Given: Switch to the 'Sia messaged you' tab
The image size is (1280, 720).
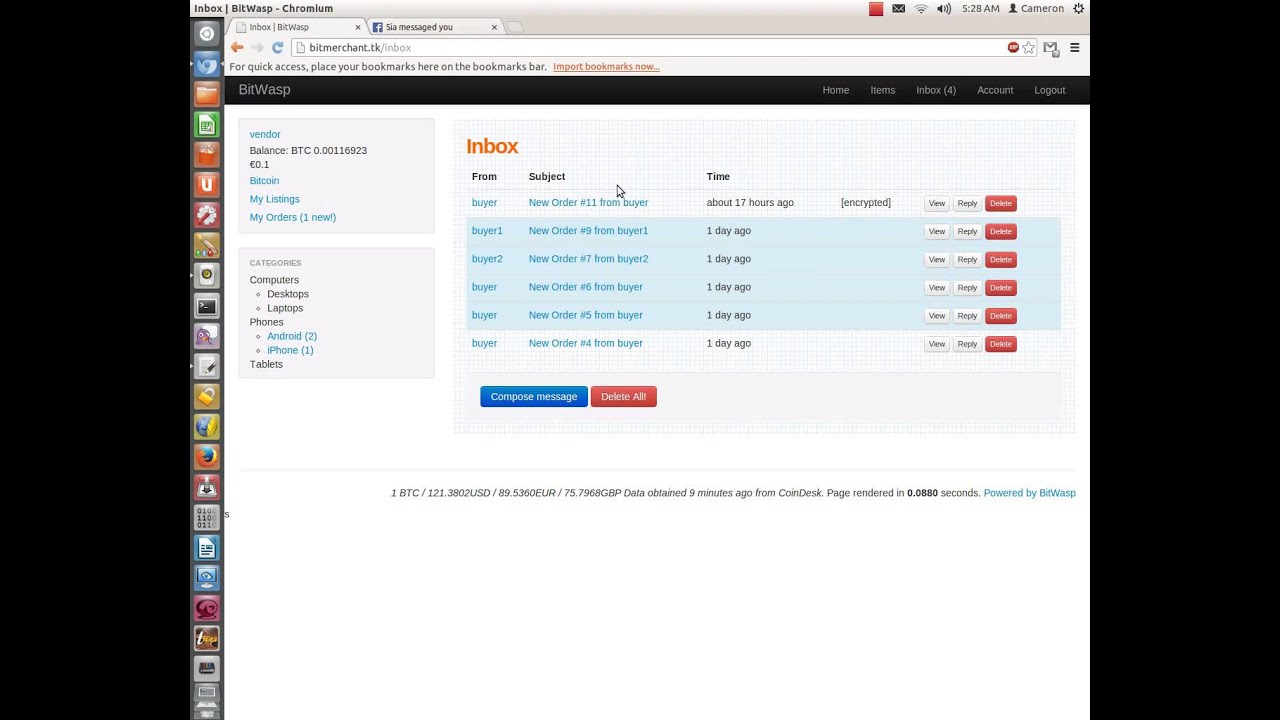Looking at the screenshot, I should [x=432, y=27].
